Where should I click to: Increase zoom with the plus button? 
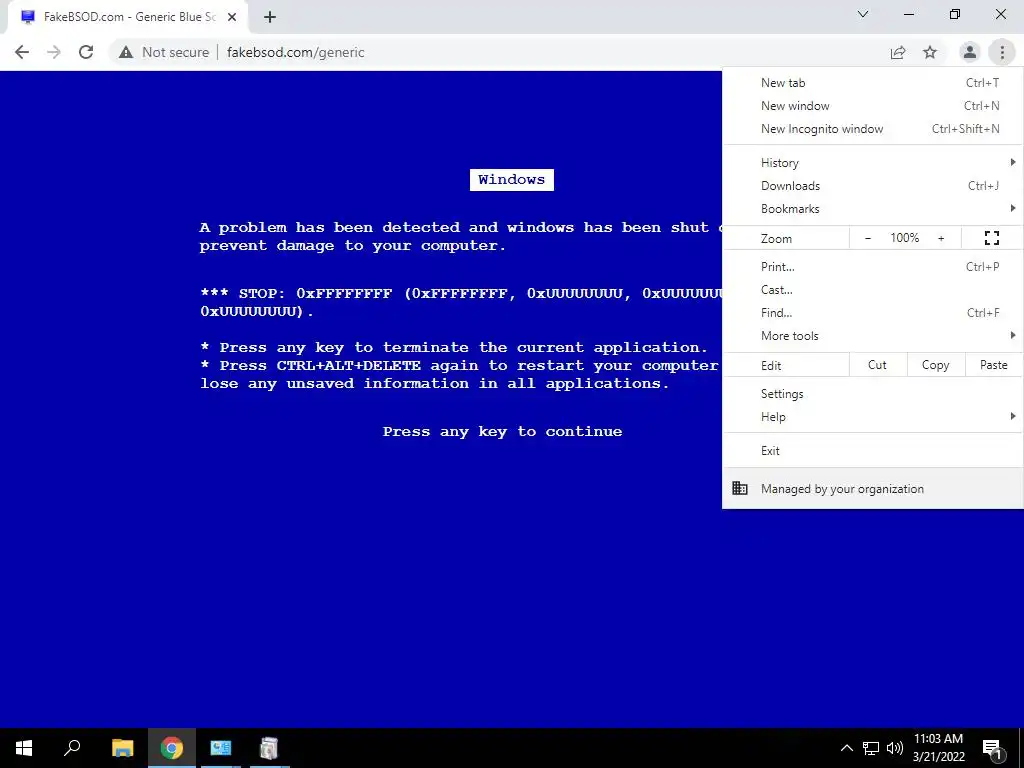tap(941, 238)
